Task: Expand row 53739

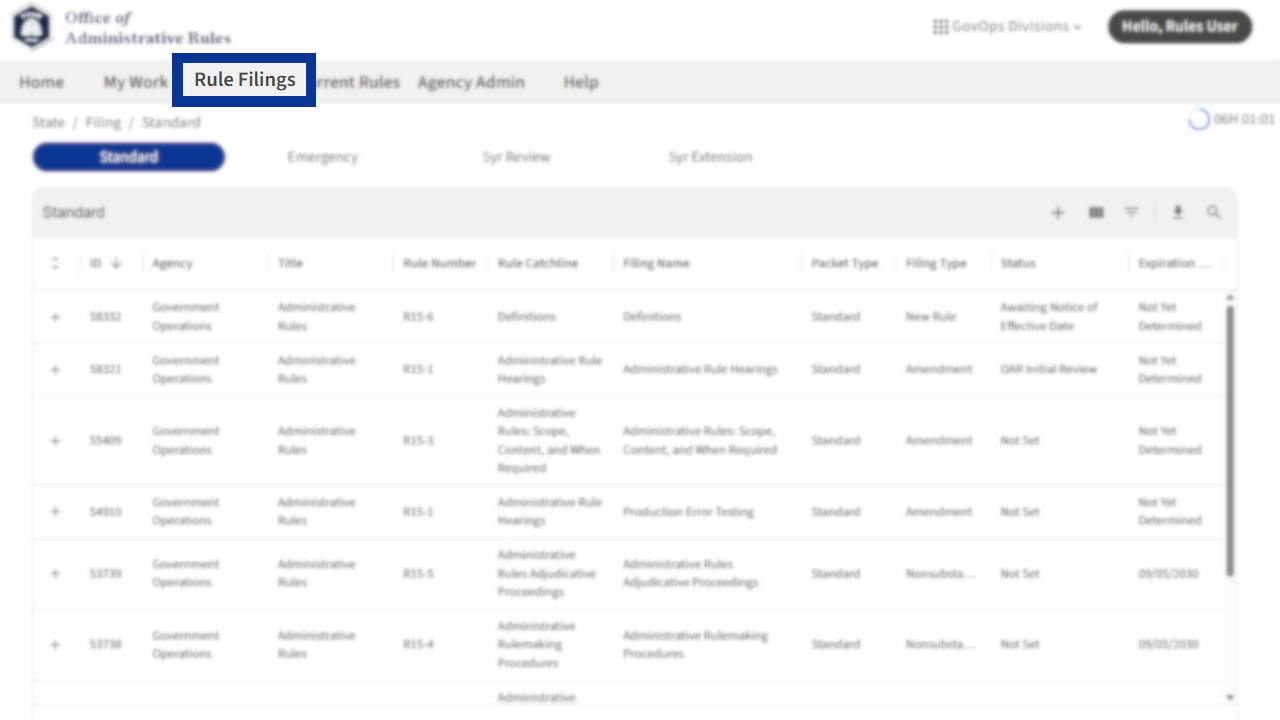Action: pos(55,573)
